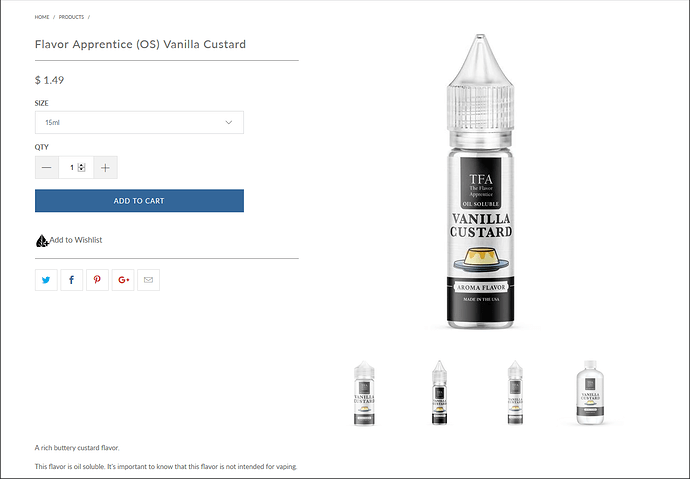Email this product via envelope icon

tap(148, 280)
